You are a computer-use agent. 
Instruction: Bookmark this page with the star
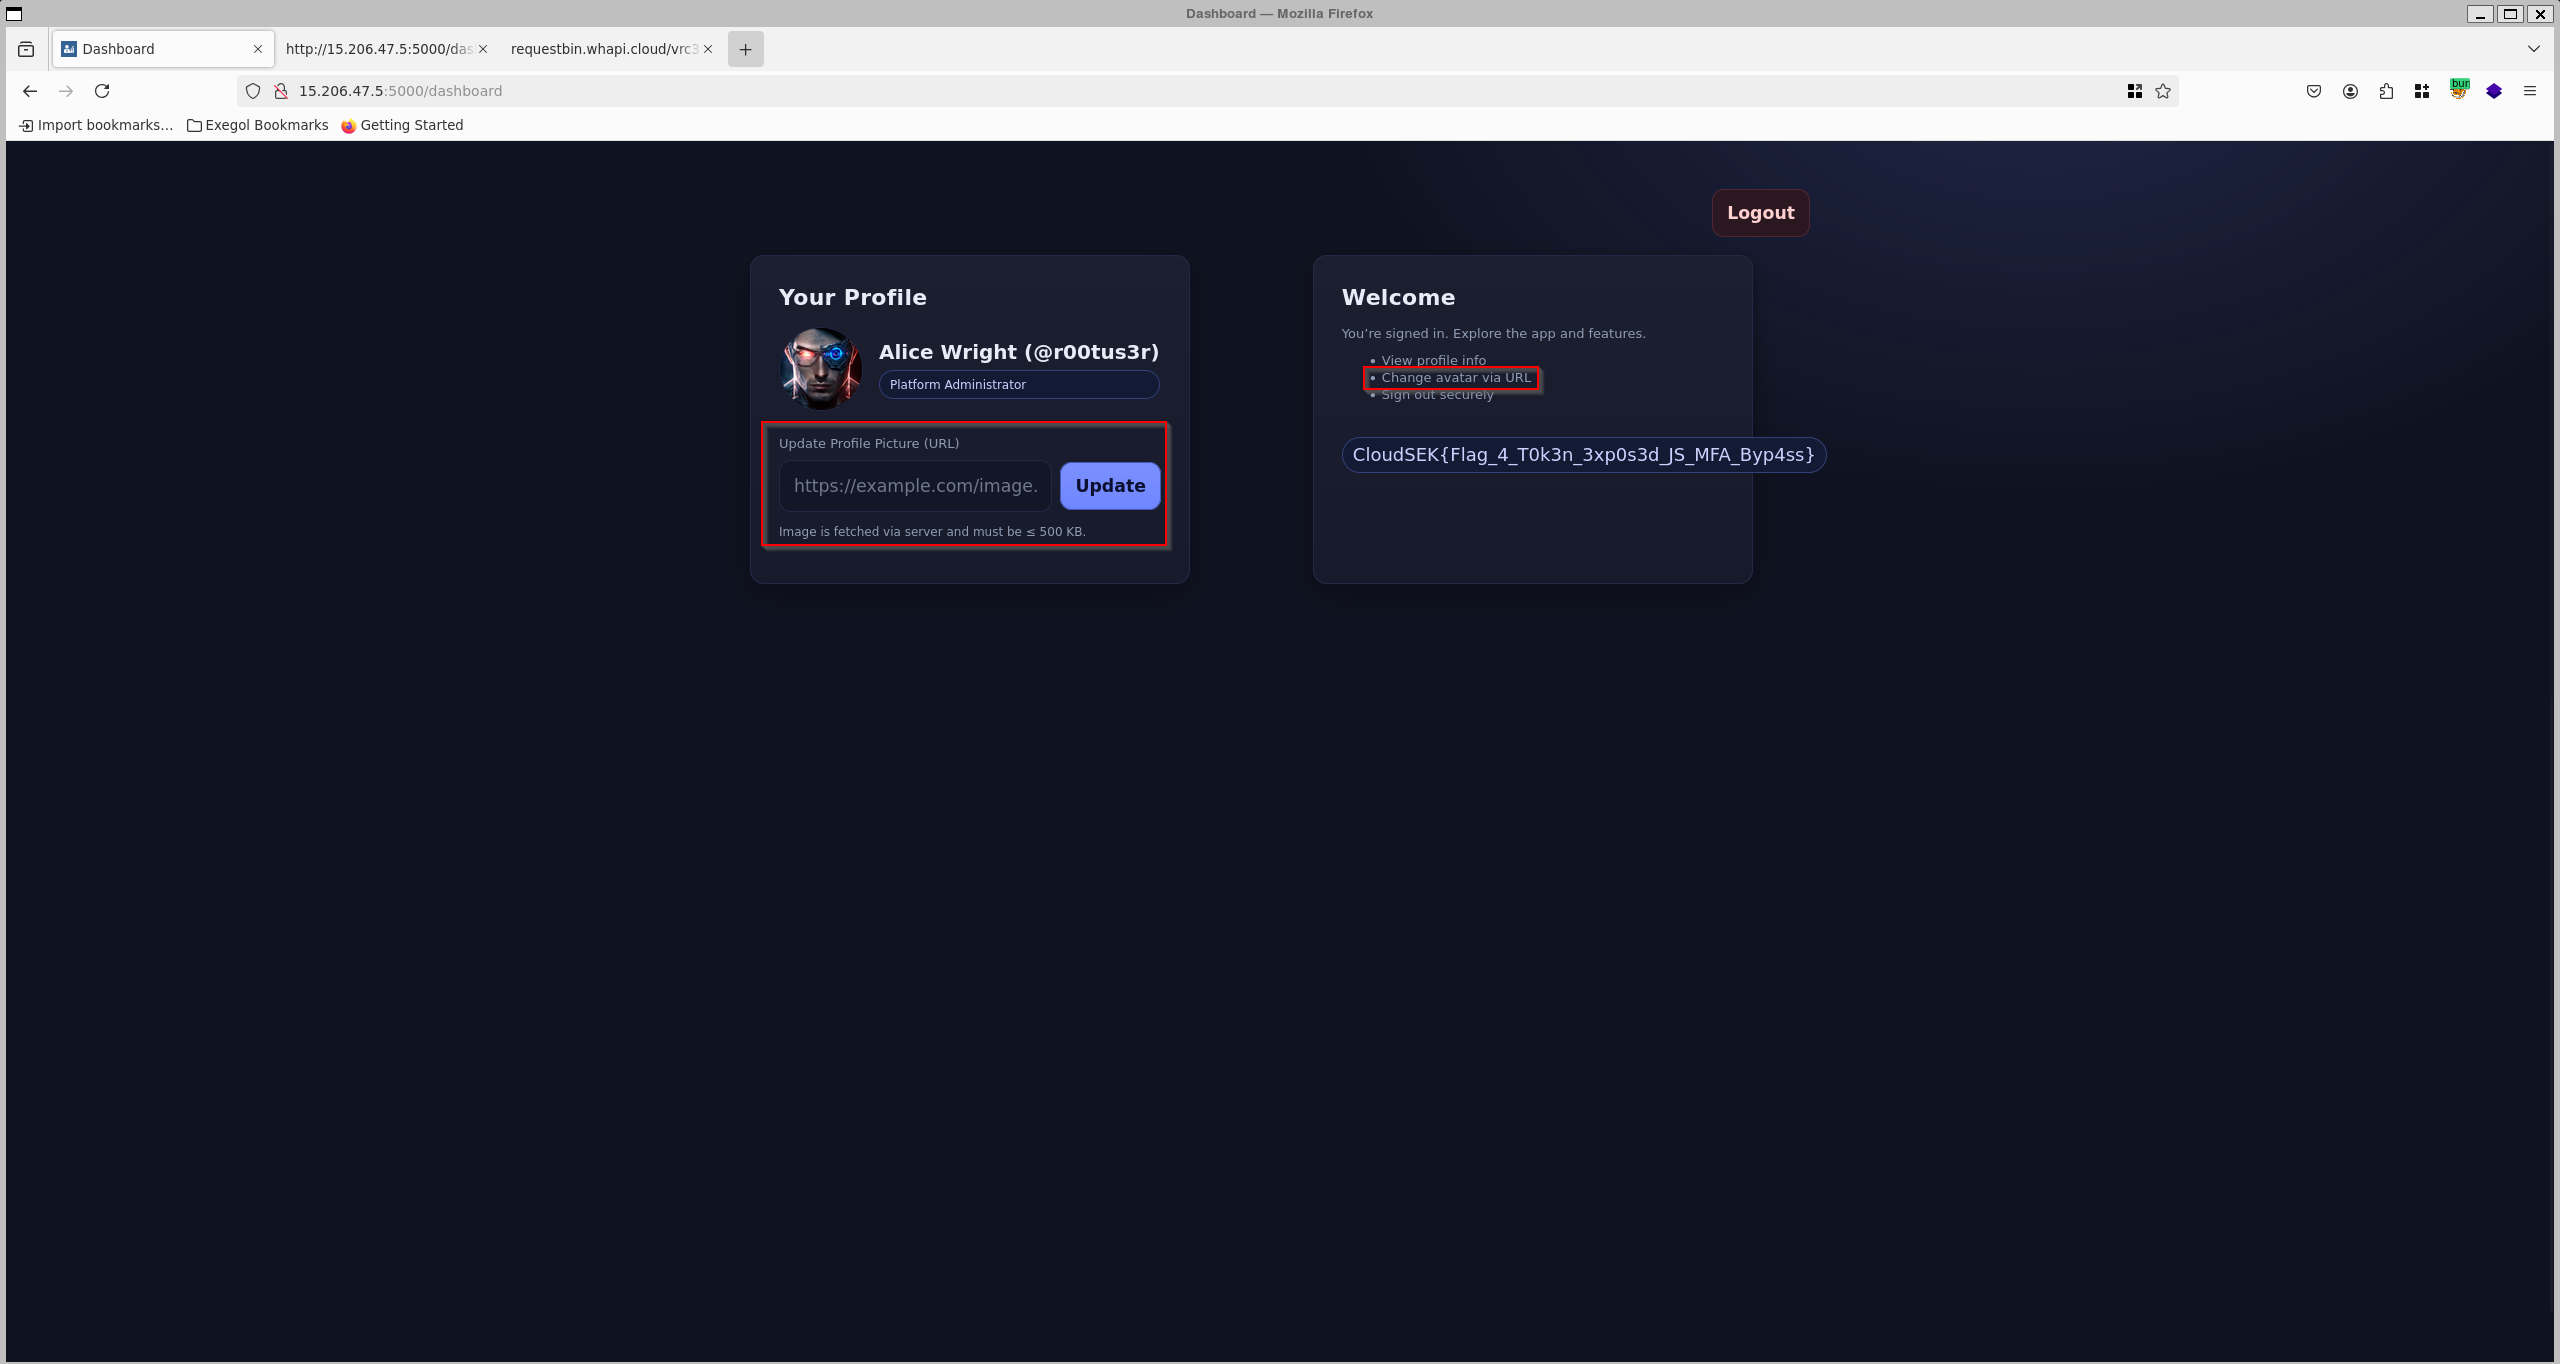coord(2163,91)
